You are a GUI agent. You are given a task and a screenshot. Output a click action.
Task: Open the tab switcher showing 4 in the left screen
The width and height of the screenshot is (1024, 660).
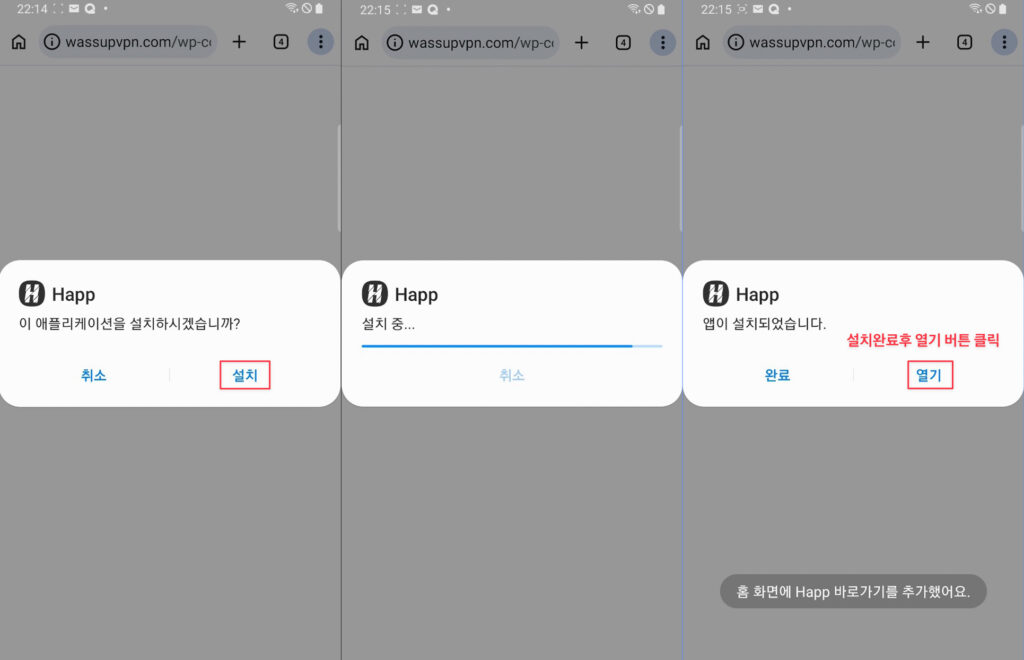[x=281, y=42]
